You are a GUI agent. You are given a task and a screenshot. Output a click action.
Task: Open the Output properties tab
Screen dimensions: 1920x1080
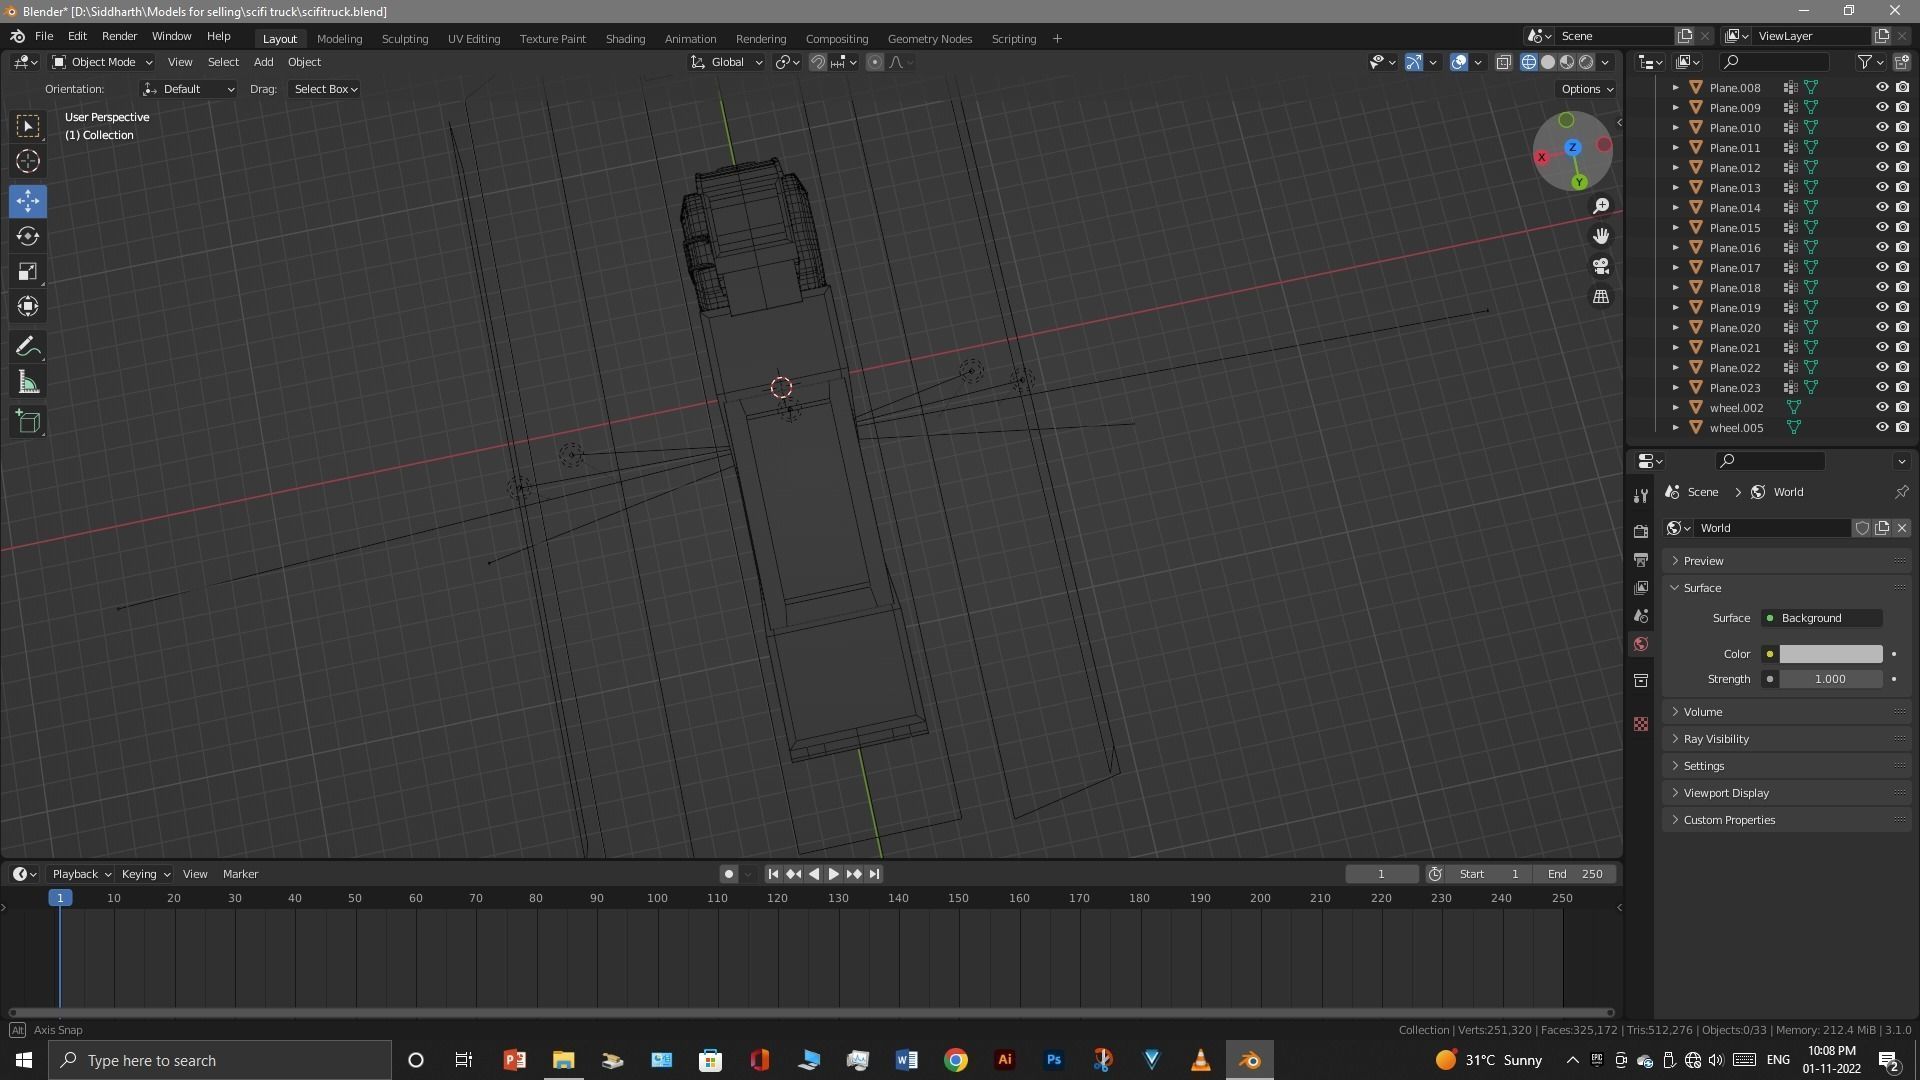coord(1641,559)
